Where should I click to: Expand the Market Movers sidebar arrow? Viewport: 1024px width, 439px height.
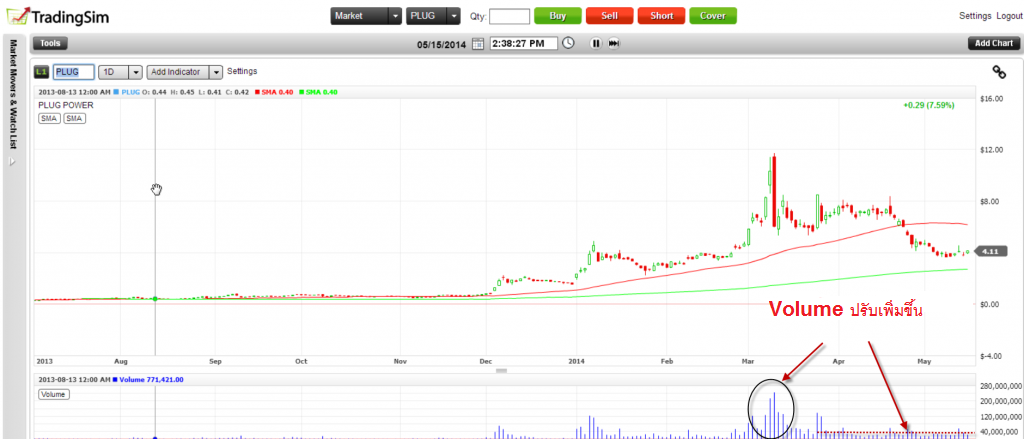tap(12, 162)
